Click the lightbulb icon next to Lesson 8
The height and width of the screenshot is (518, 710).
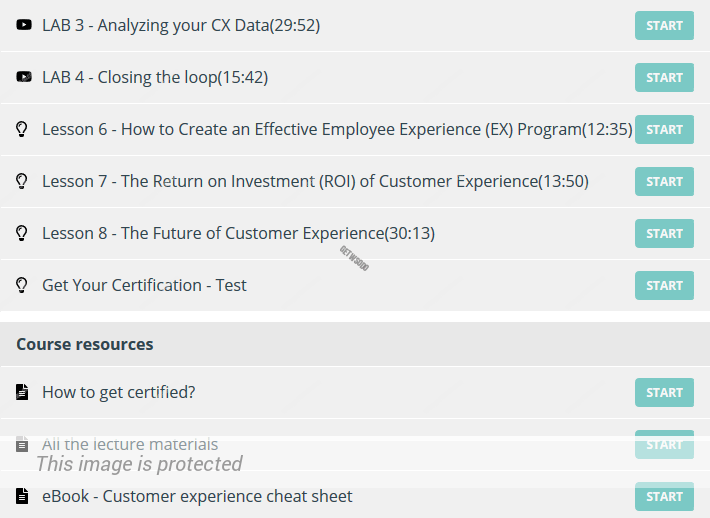pyautogui.click(x=22, y=233)
